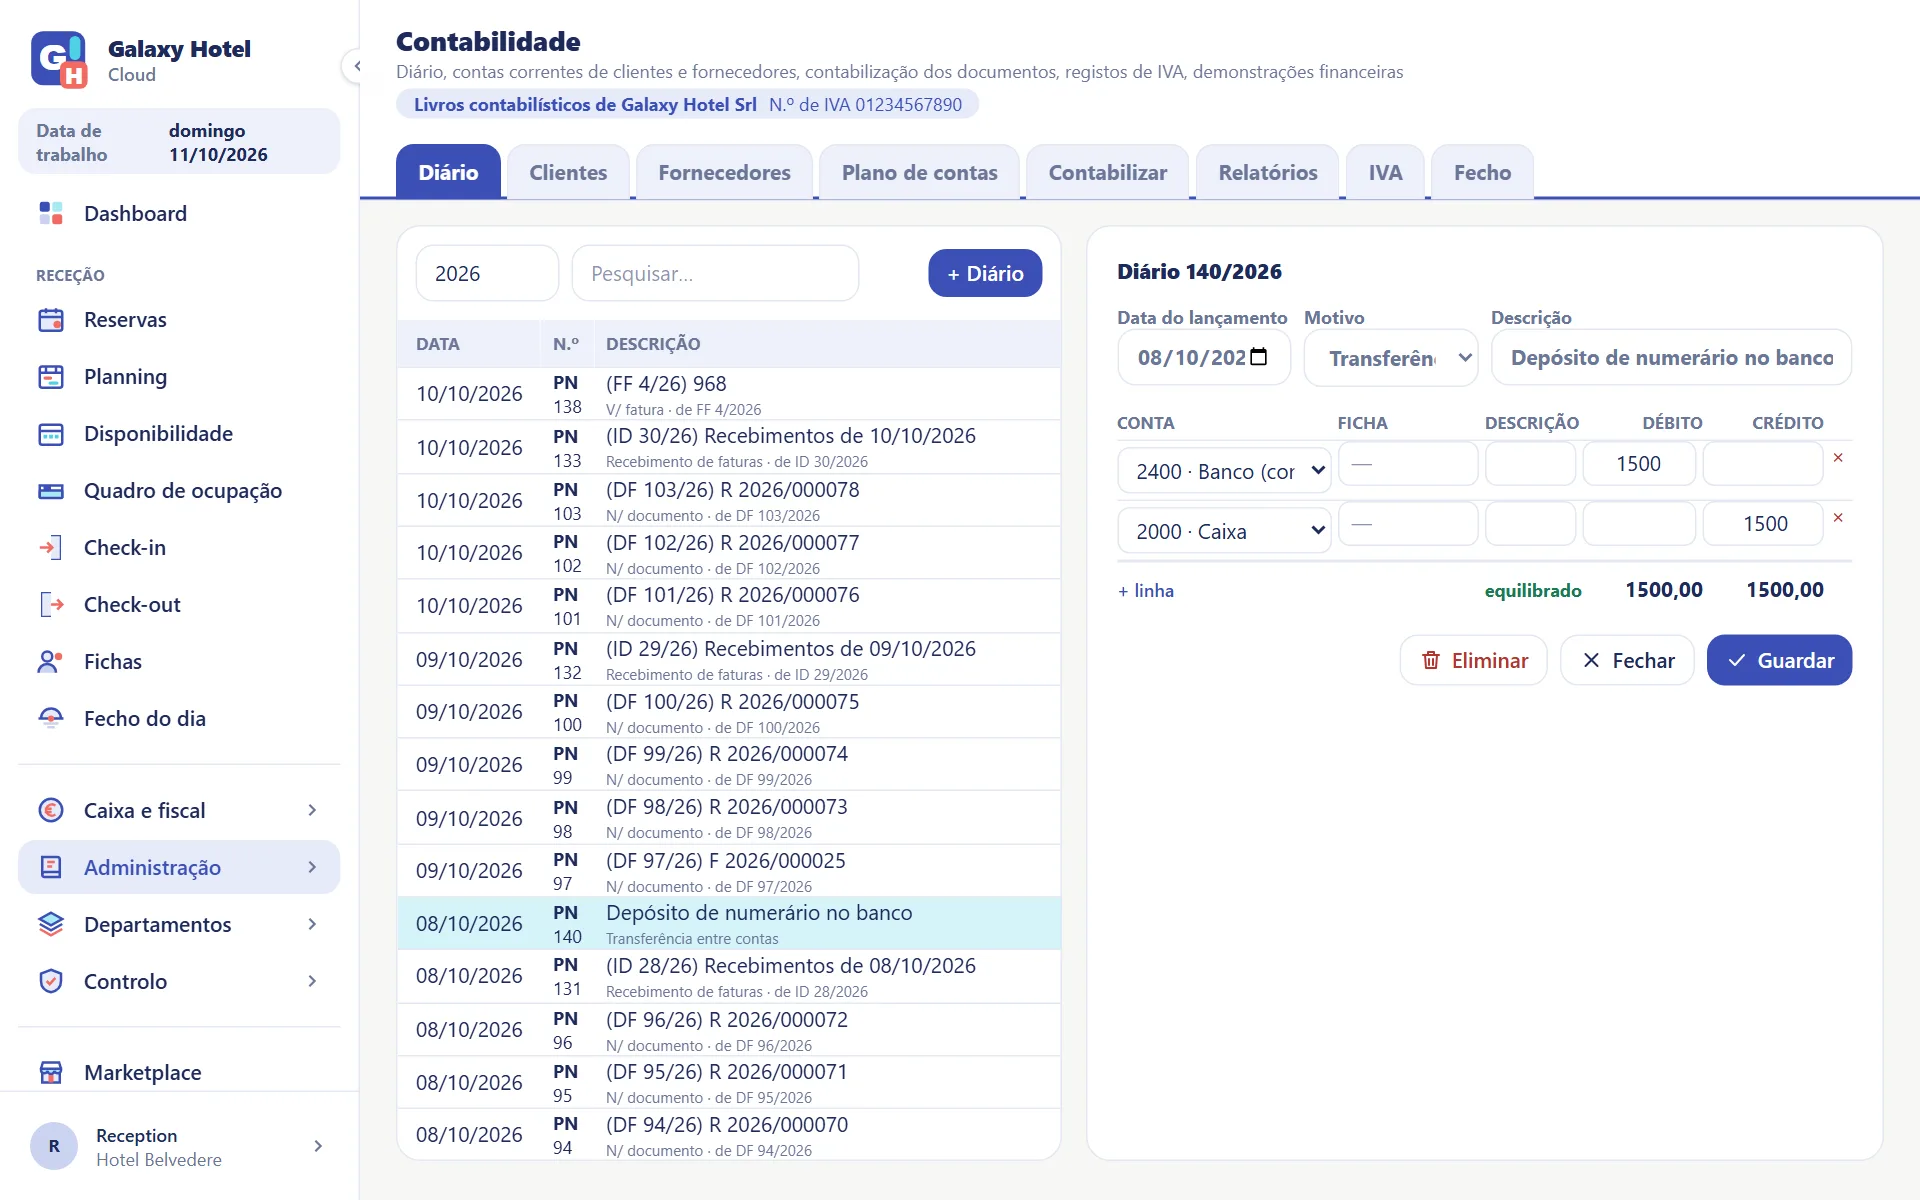This screenshot has height=1200, width=1920.
Task: Save the entry with Guardar
Action: point(1779,660)
